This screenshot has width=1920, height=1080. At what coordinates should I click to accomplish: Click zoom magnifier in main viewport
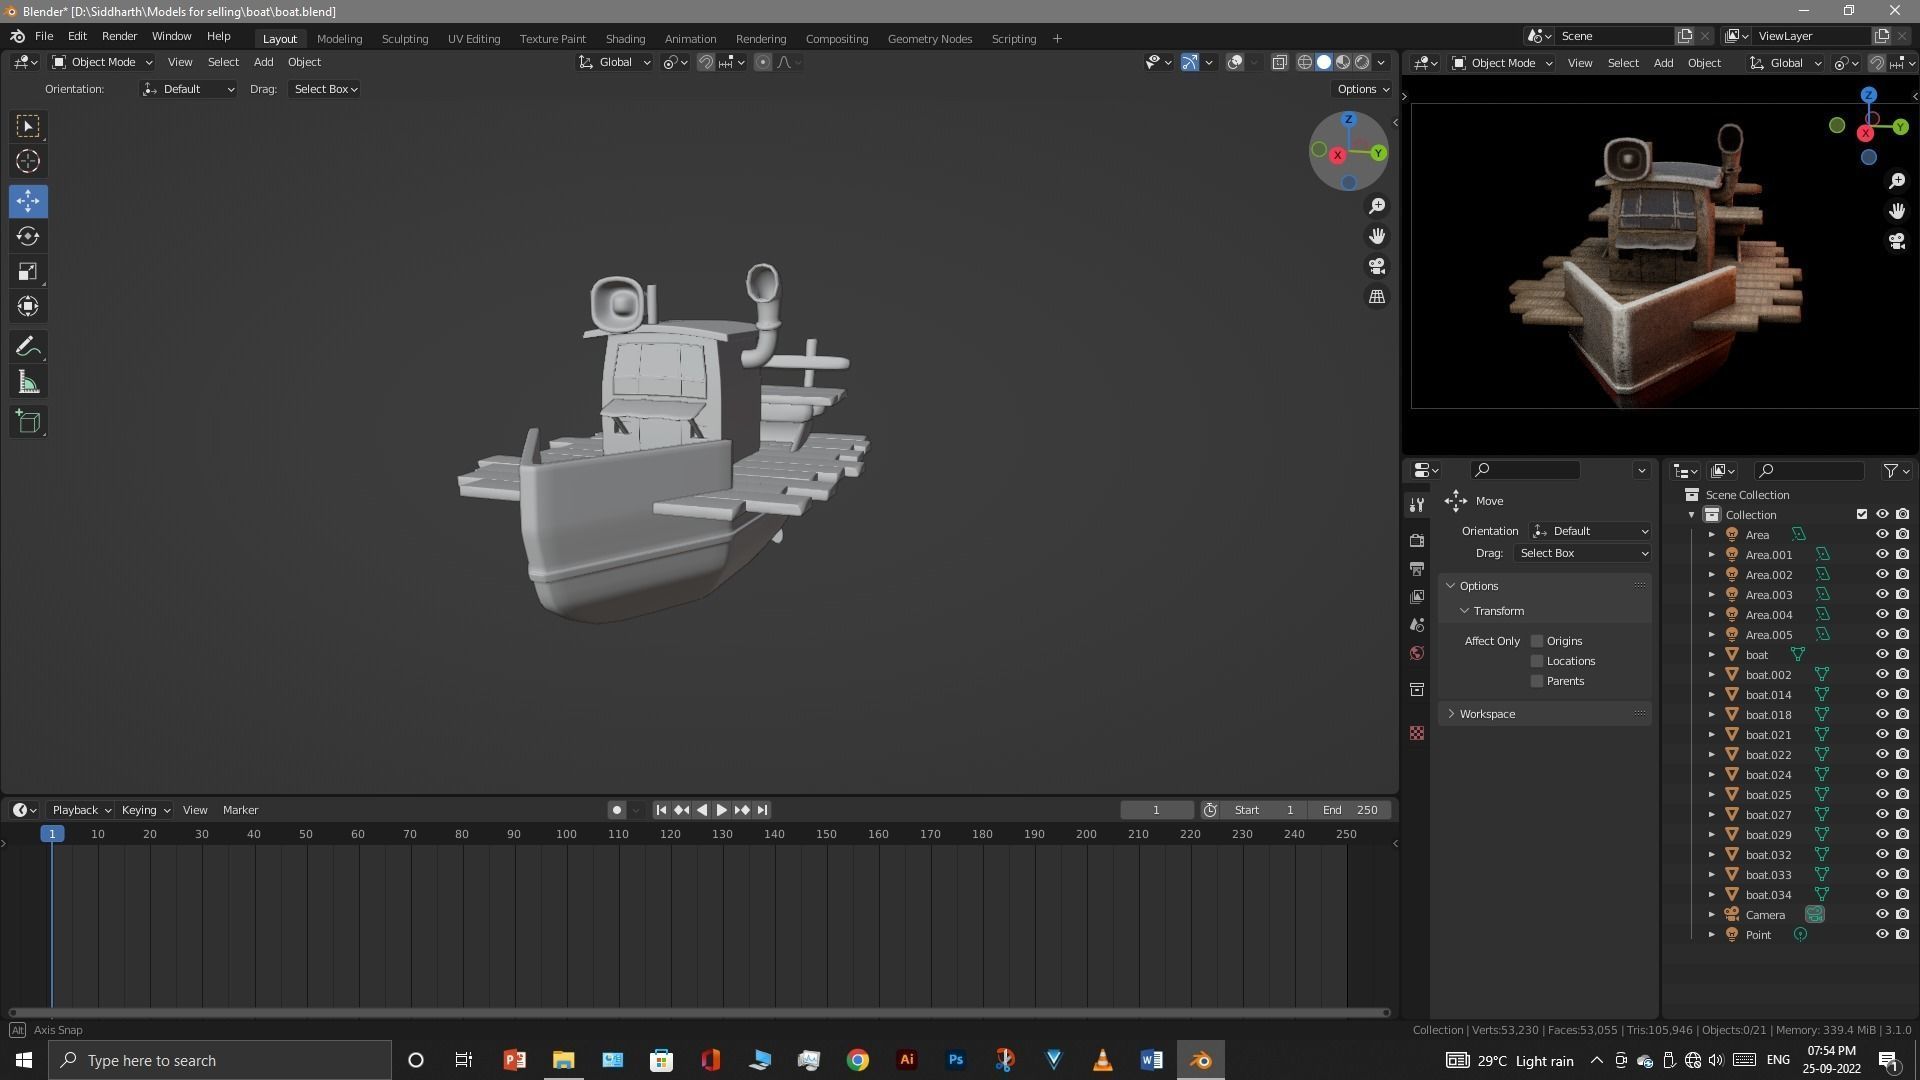1377,205
